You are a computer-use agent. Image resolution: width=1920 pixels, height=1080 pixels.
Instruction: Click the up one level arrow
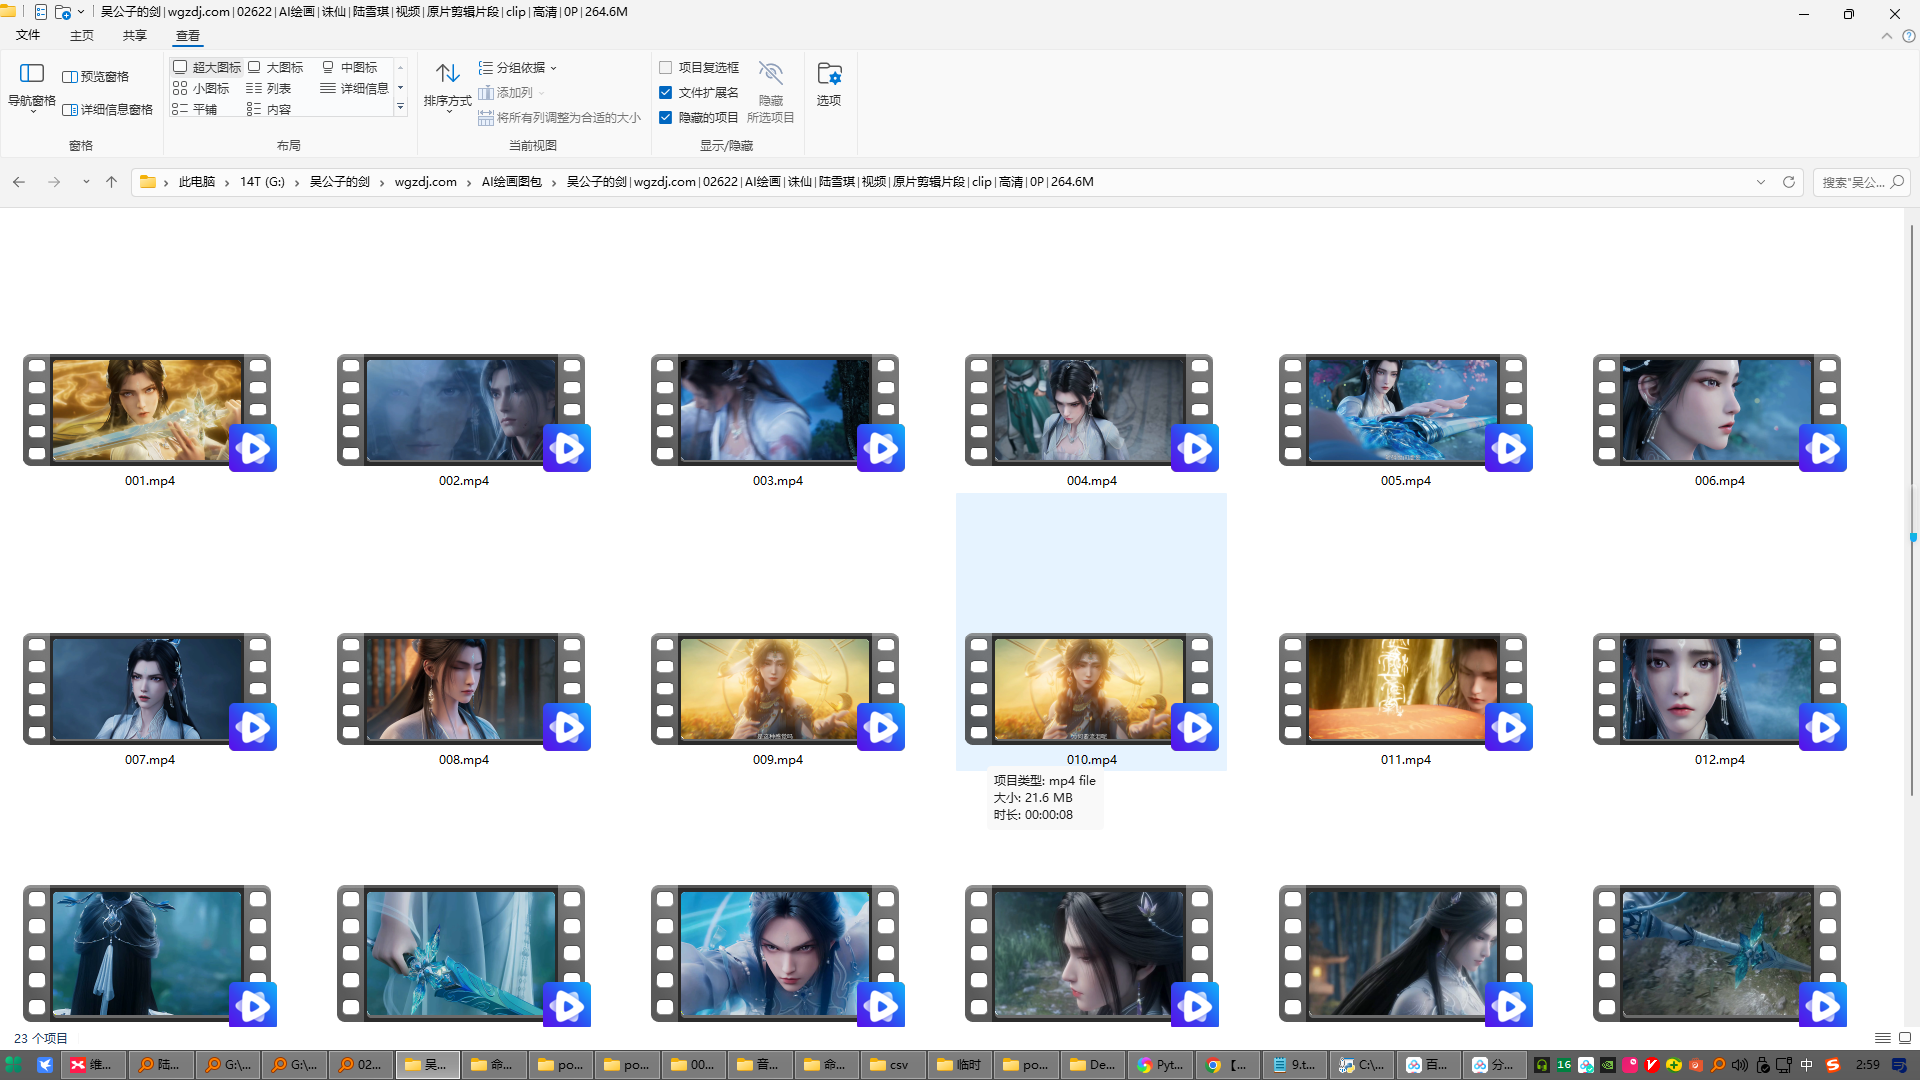[x=111, y=182]
